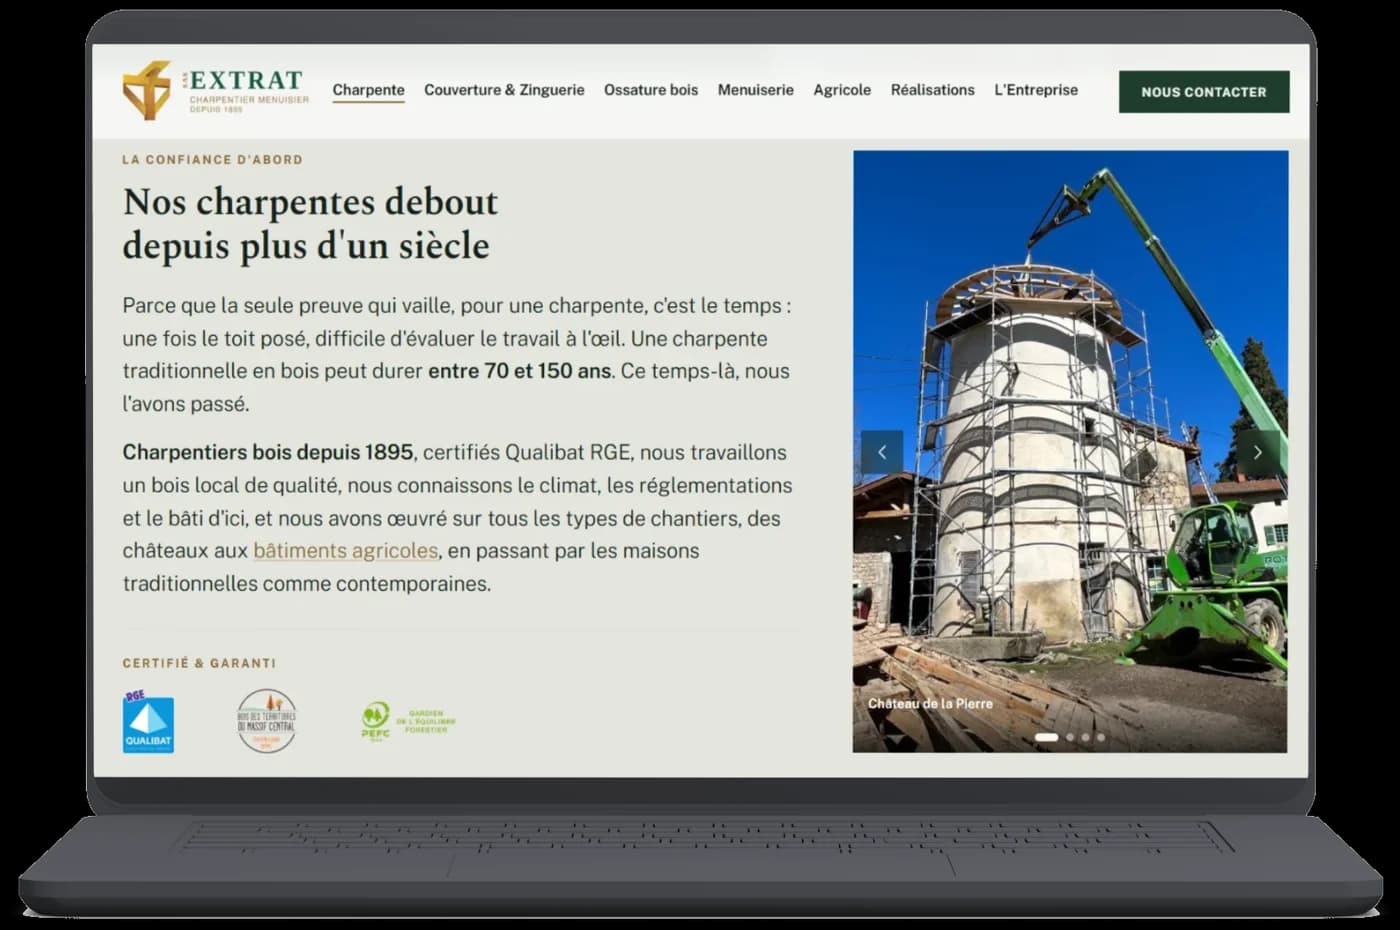The image size is (1400, 930).
Task: Click the NOUS CONTACTER button
Action: click(1204, 92)
